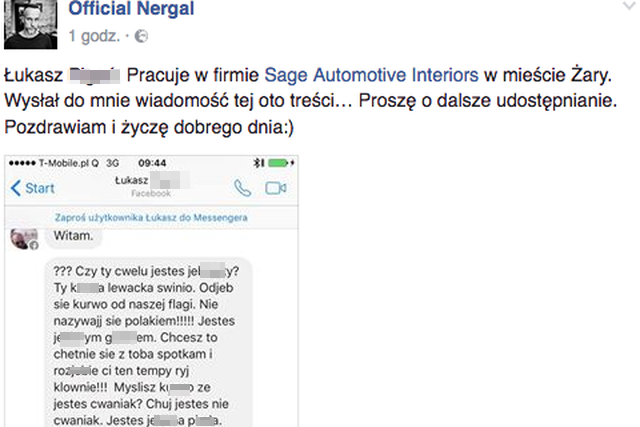640x427 pixels.
Task: Tap the video call camera icon
Action: pos(276,188)
